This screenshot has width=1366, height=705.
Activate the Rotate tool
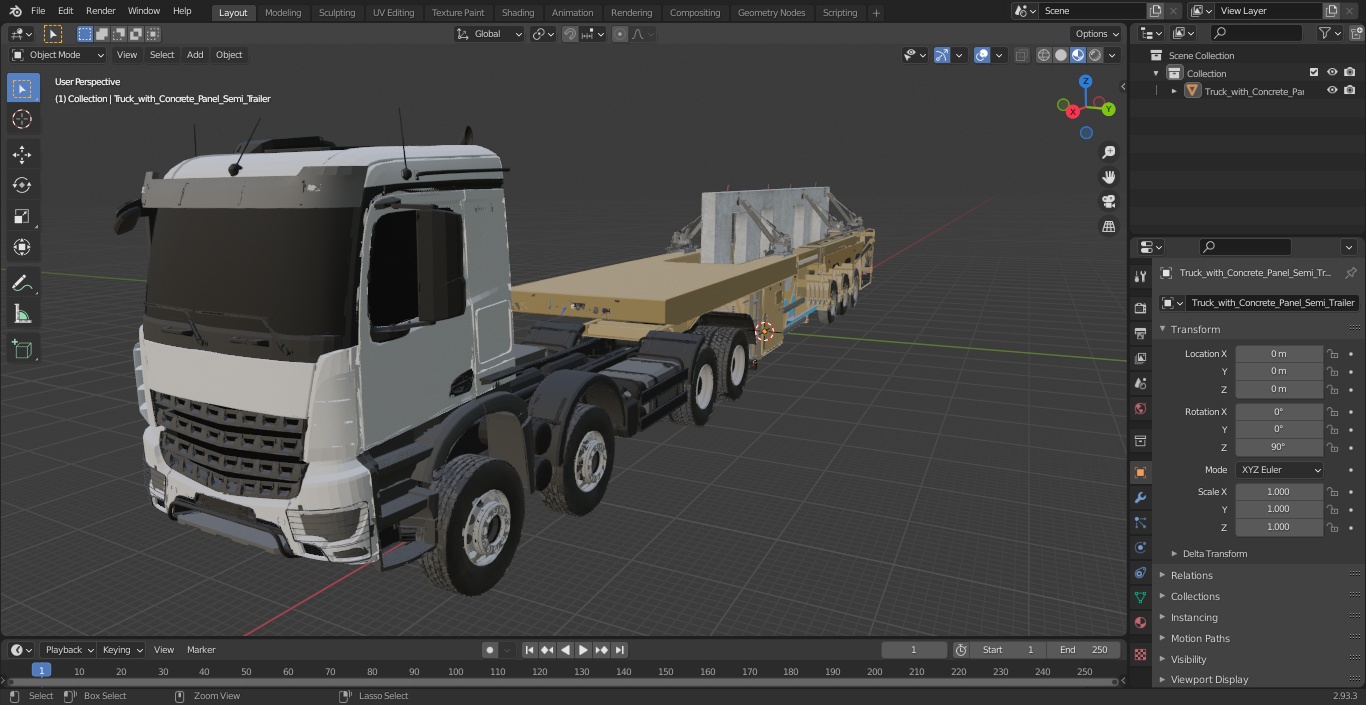pos(22,185)
